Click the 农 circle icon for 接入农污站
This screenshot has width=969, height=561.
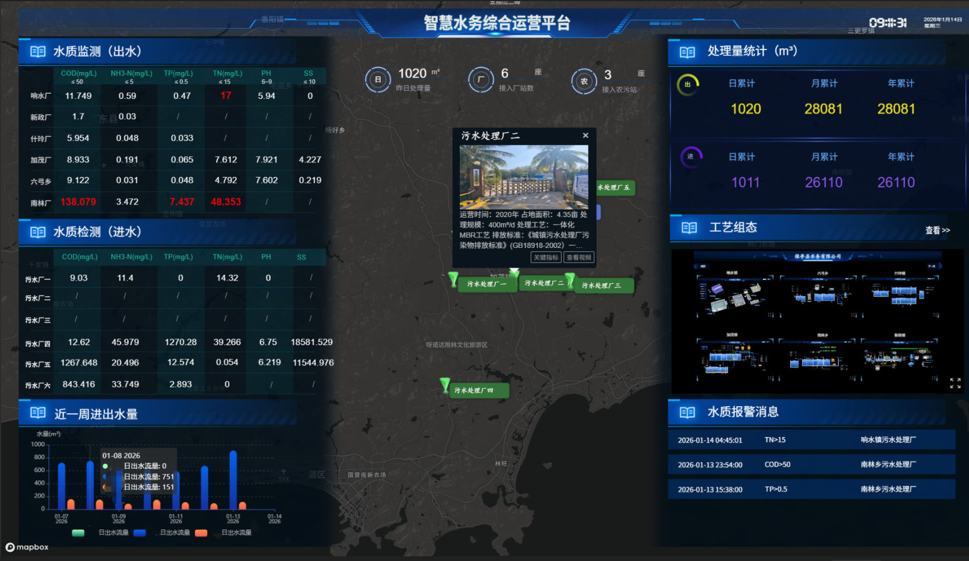coord(583,80)
